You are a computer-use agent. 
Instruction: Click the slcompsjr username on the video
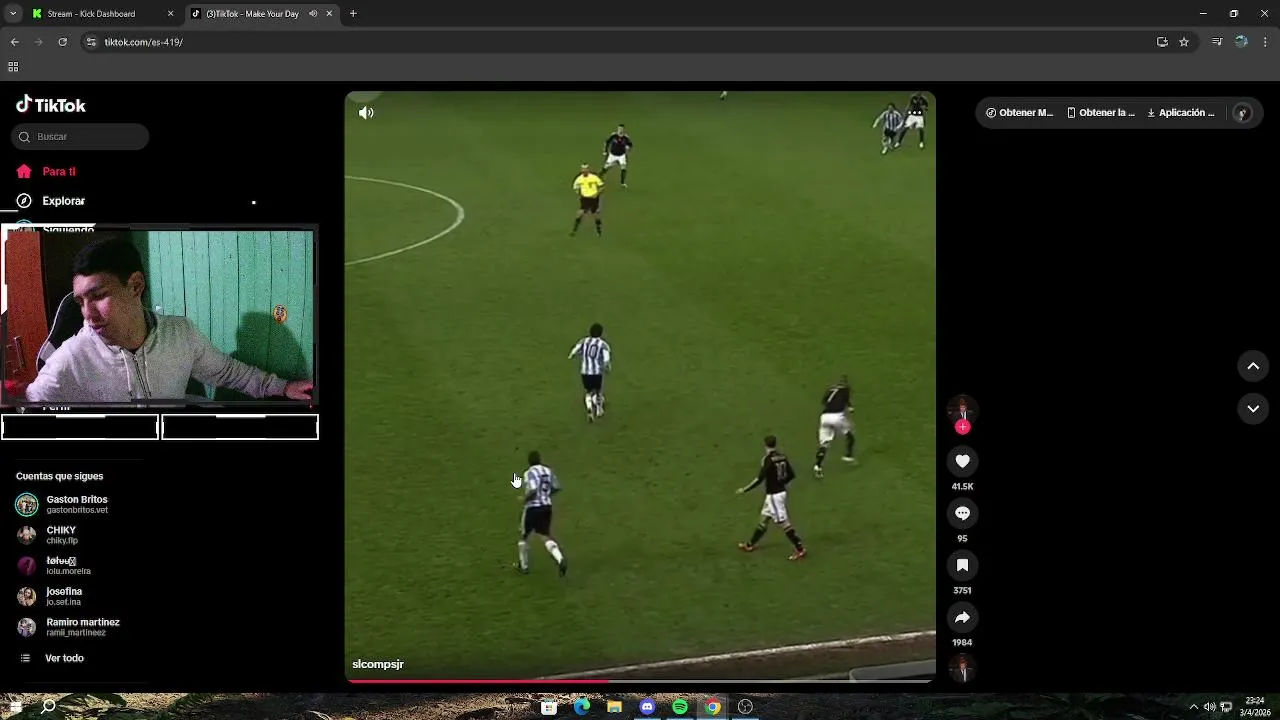coord(378,664)
